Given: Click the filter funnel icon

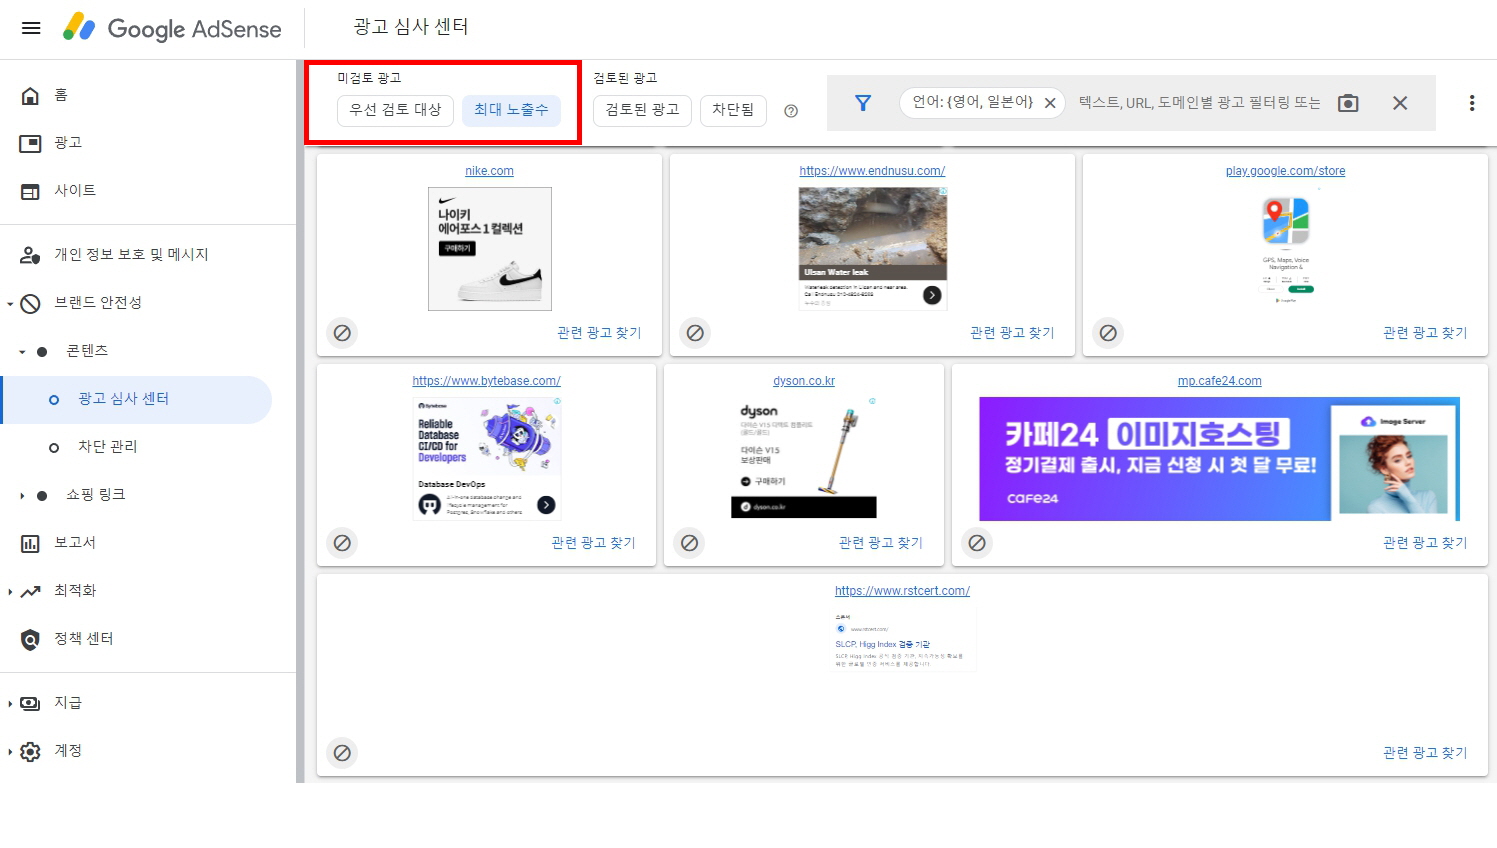Looking at the screenshot, I should click(863, 103).
